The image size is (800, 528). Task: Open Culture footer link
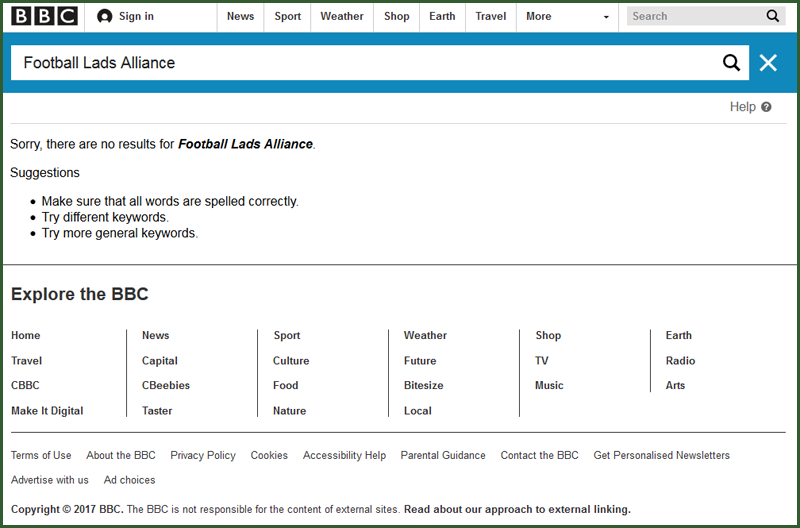pyautogui.click(x=291, y=361)
